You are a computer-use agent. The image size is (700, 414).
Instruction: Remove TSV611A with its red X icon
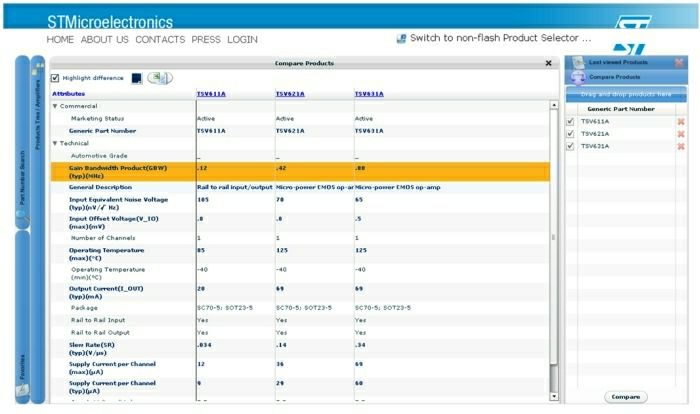click(x=681, y=121)
